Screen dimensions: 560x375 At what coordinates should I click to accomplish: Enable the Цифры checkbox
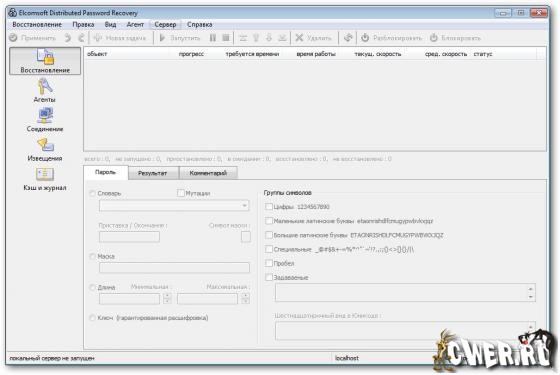tap(269, 207)
